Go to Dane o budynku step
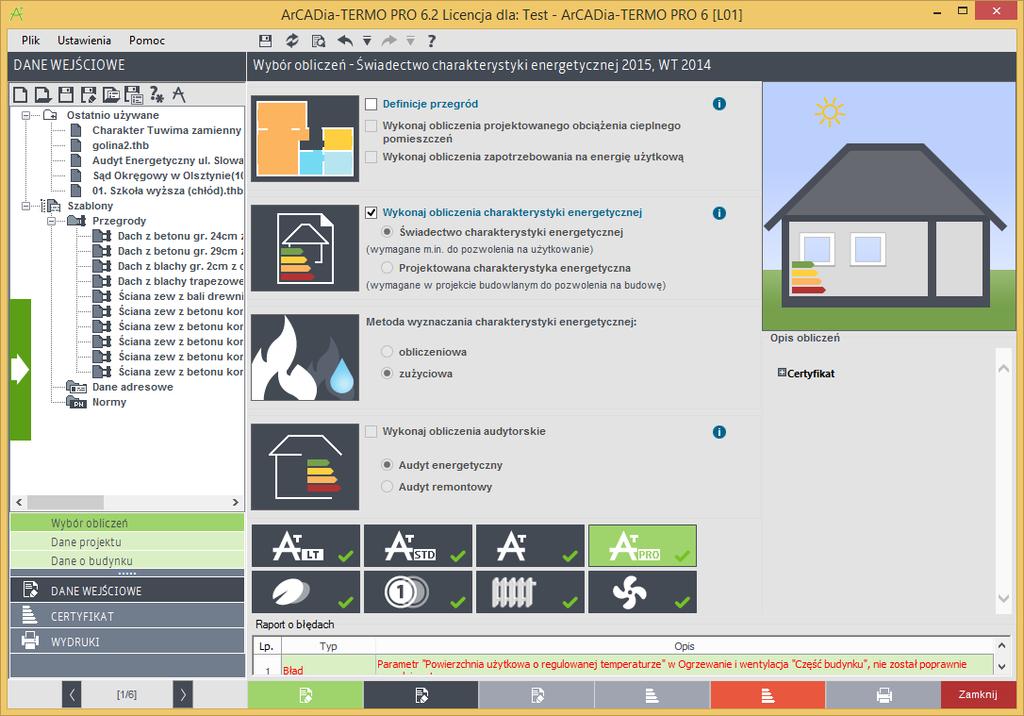 pos(127,561)
